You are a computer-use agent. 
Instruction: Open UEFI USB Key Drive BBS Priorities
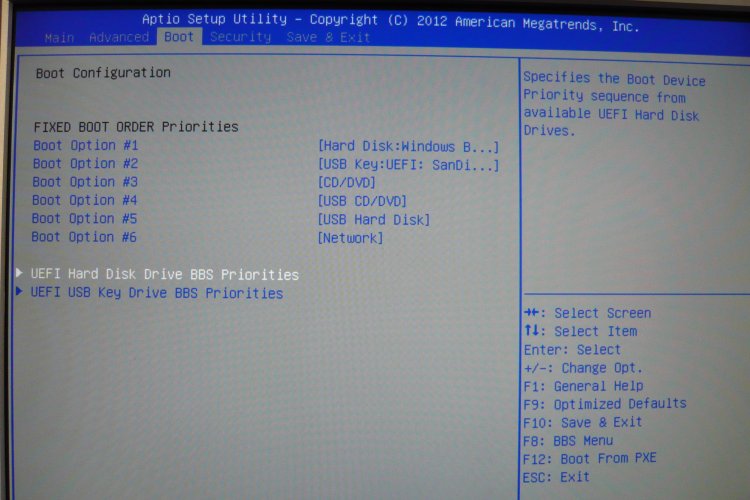tap(157, 293)
